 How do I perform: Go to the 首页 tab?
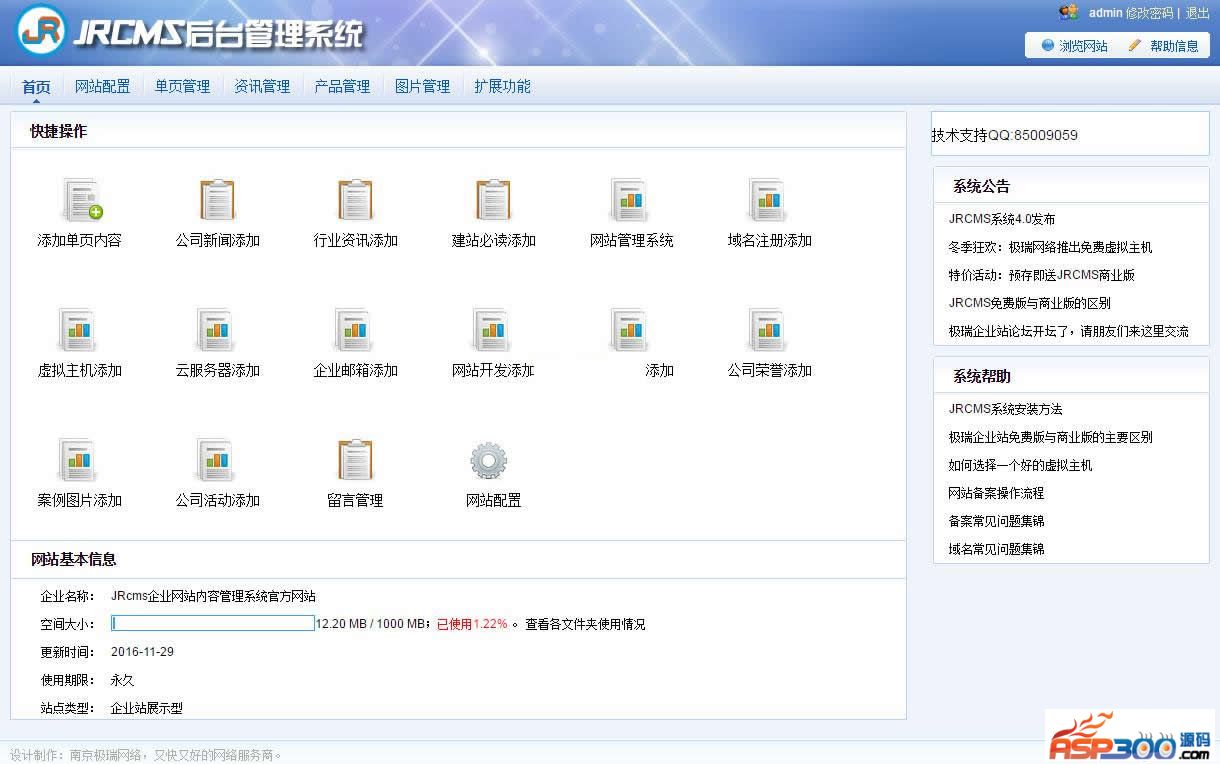[x=36, y=86]
